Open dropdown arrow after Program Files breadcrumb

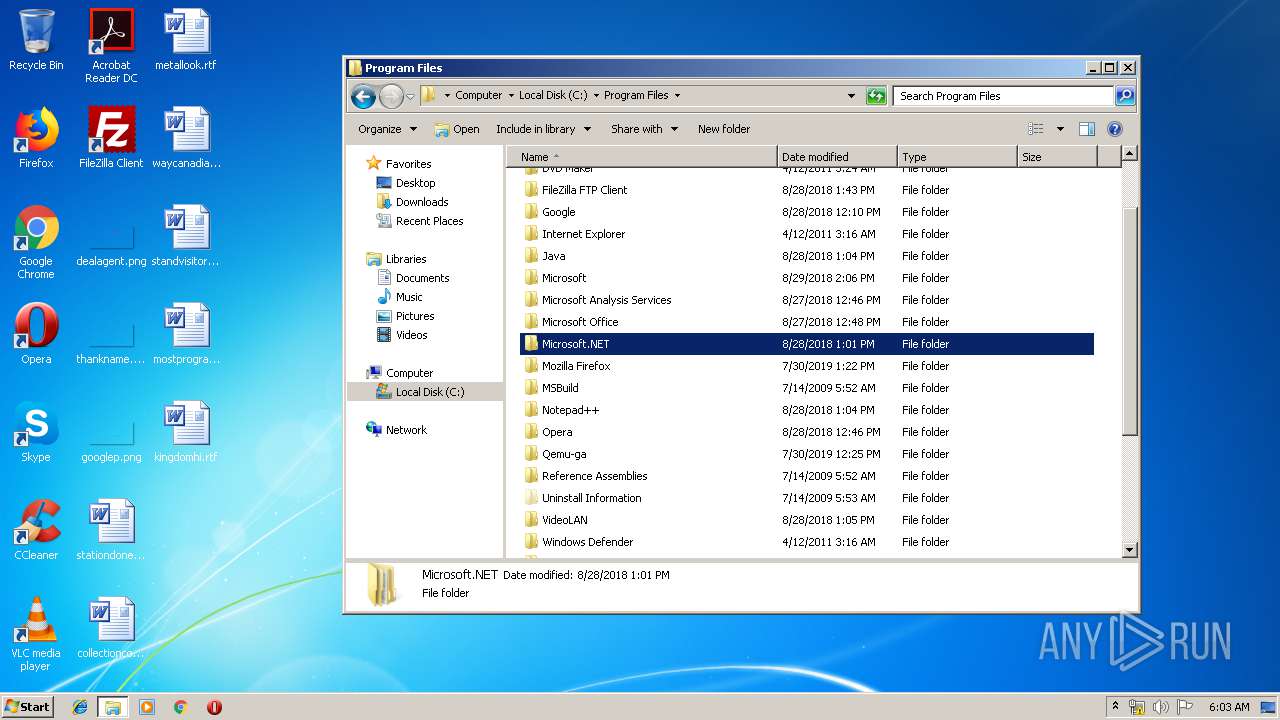(x=677, y=96)
